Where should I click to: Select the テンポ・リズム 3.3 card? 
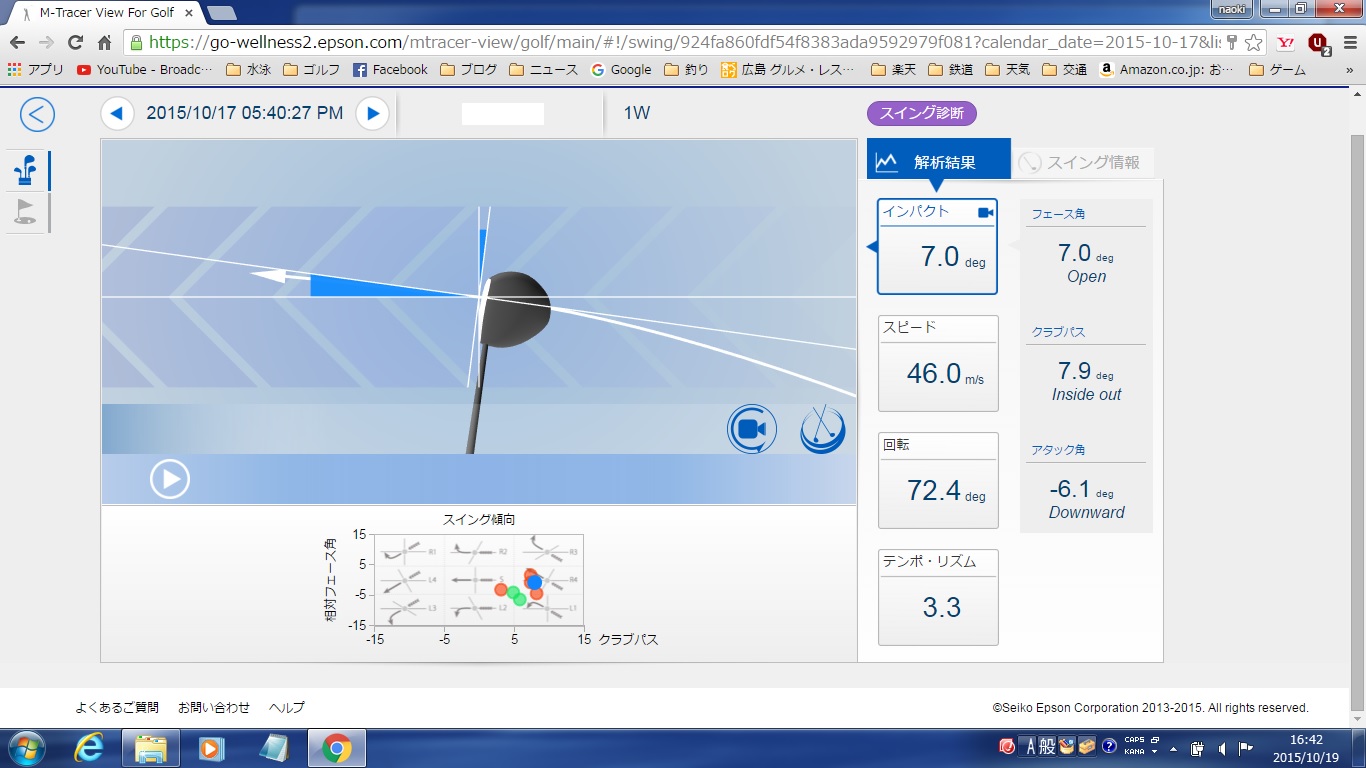938,597
